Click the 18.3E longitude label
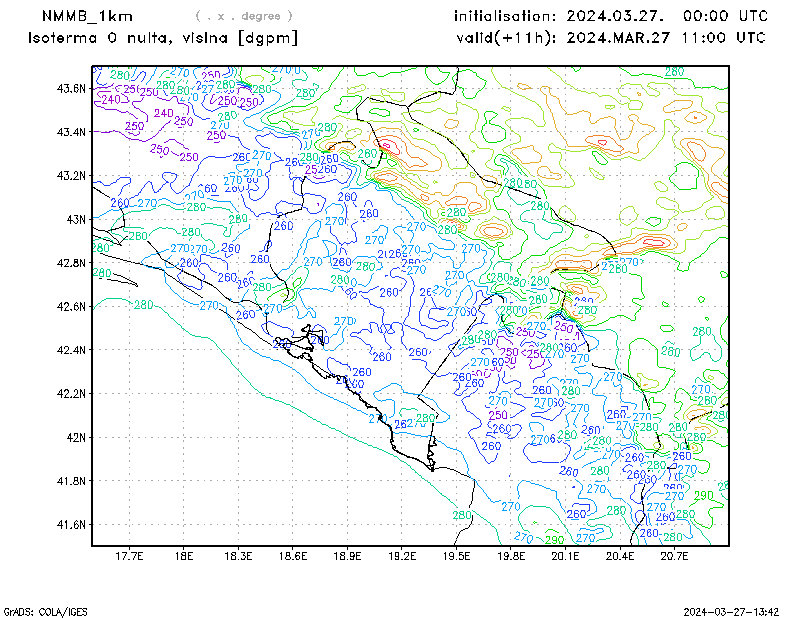This screenshot has width=800, height=618. click(238, 556)
